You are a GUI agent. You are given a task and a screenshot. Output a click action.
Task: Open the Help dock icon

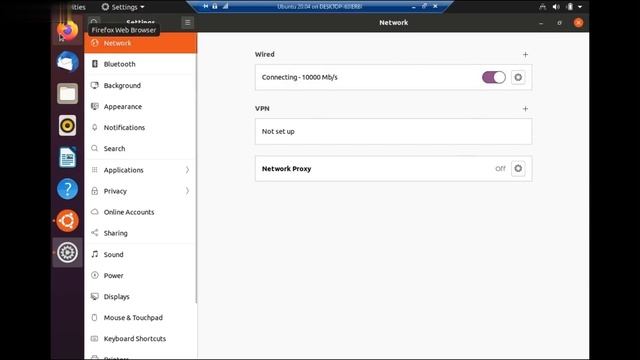click(67, 189)
